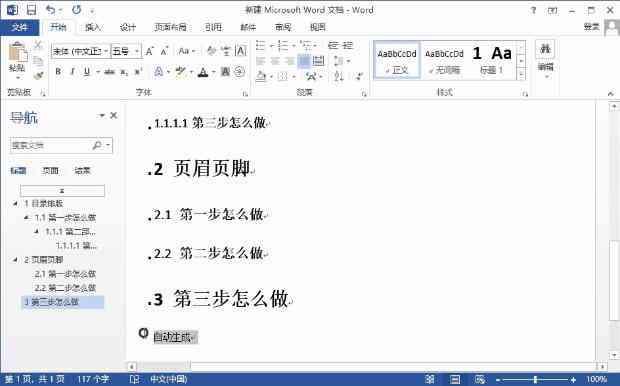Image resolution: width=620 pixels, height=386 pixels.
Task: Click the Redo/Repeat arrow
Action: tap(76, 9)
